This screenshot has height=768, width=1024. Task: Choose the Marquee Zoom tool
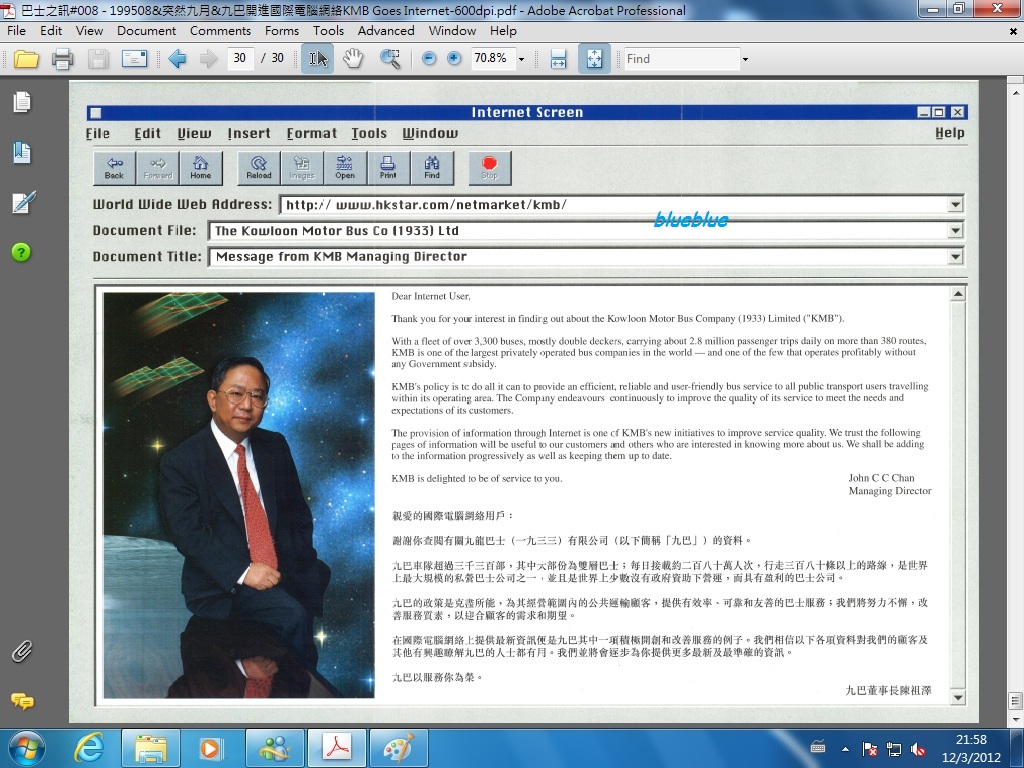(390, 59)
